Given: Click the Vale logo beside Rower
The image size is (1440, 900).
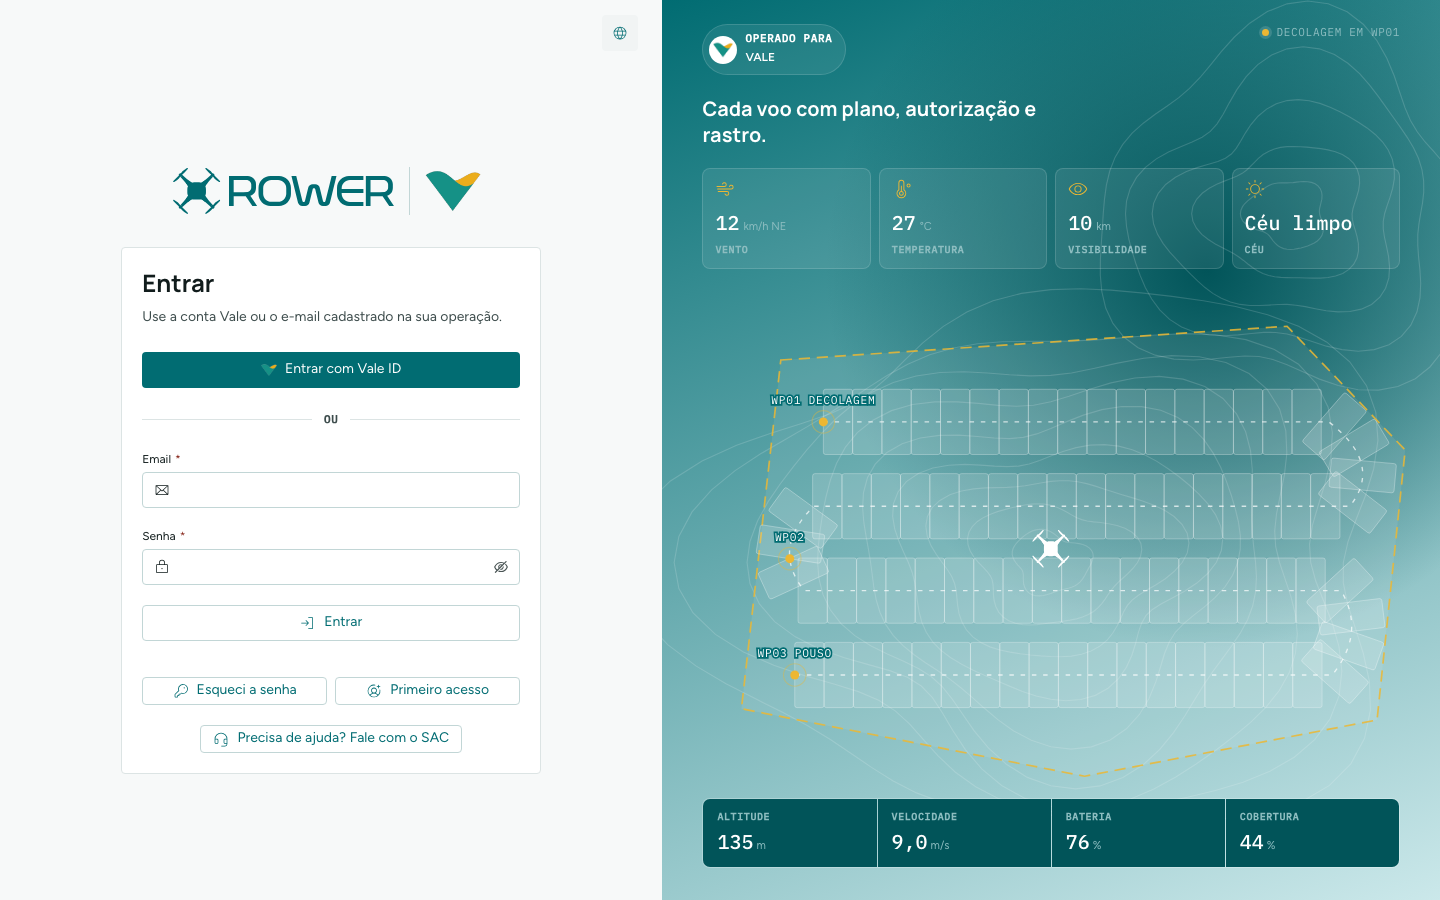Looking at the screenshot, I should click(453, 191).
